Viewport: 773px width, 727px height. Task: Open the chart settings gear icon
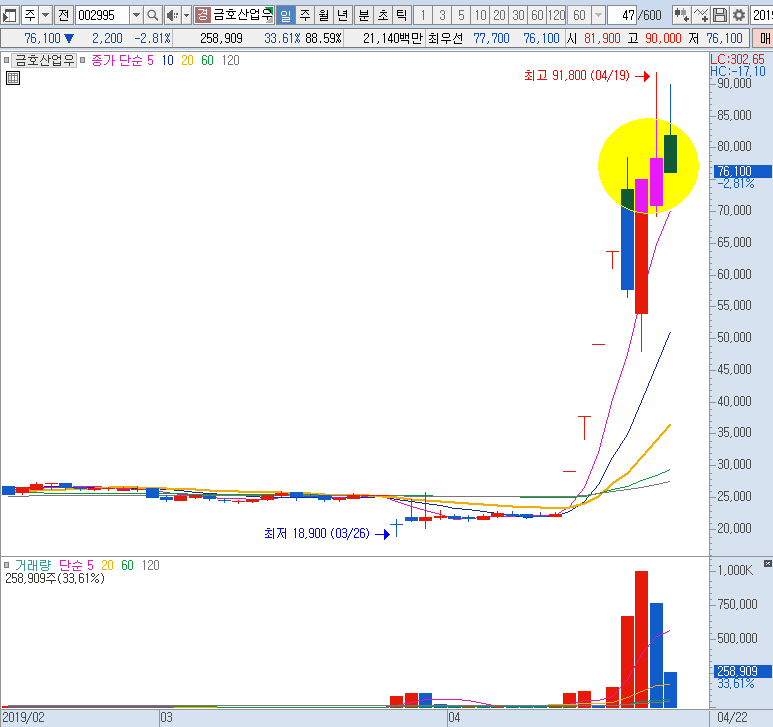[739, 15]
